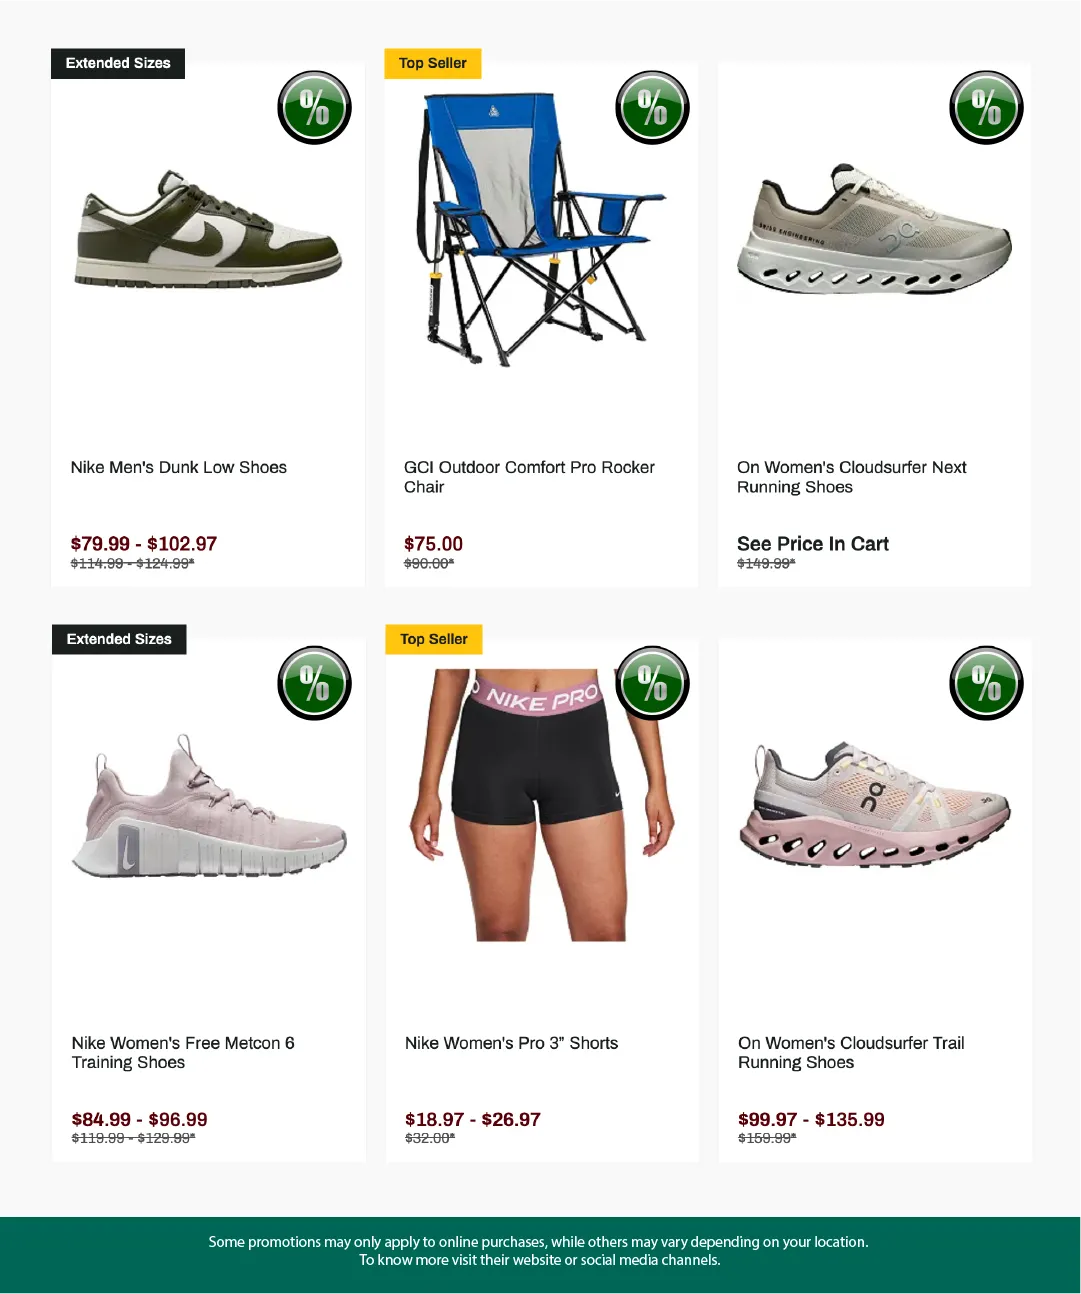
Task: Open the gray On Cloudsurfer Next shoe image
Action: click(874, 230)
